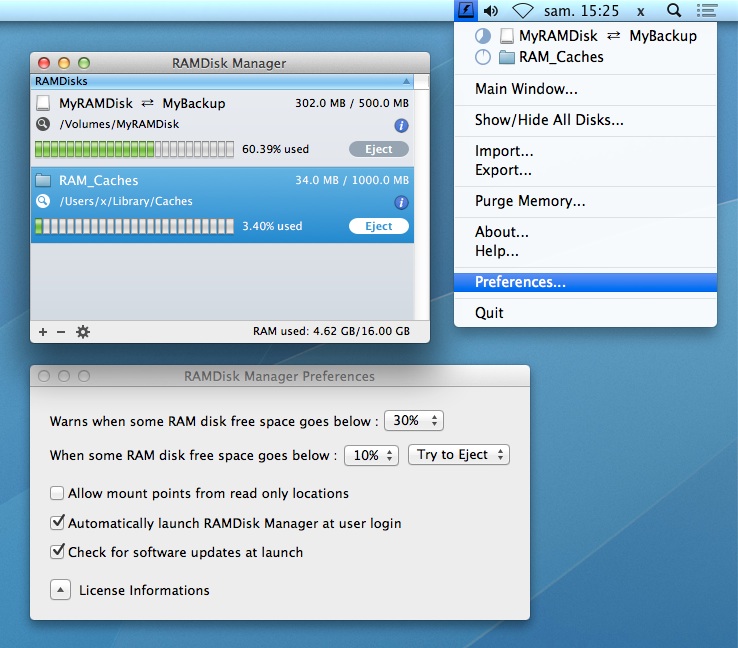Add a new RAM disk with plus
Viewport: 738px width, 648px height.
coord(43,332)
